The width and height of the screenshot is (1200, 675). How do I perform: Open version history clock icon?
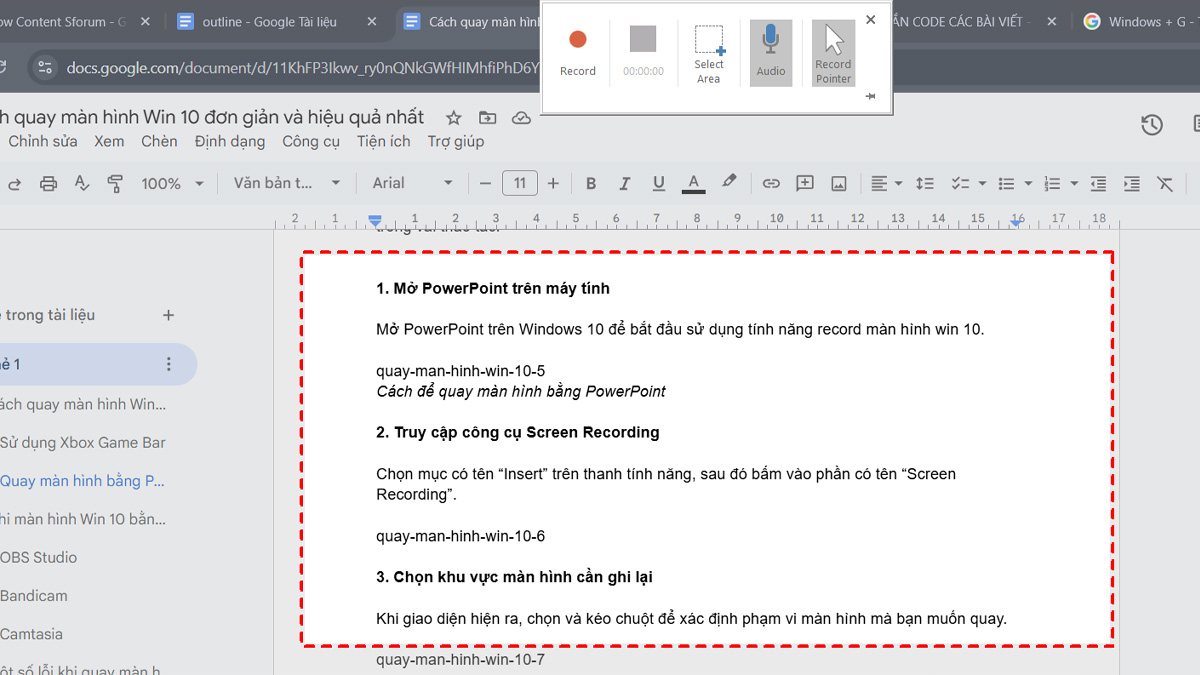point(1152,124)
